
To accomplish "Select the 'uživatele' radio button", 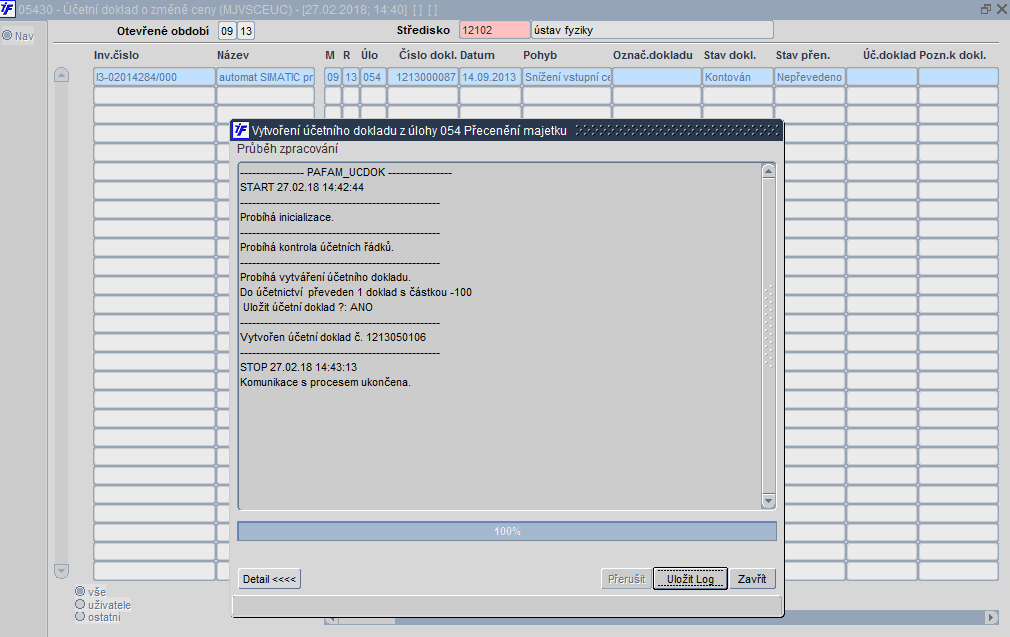I will [80, 604].
